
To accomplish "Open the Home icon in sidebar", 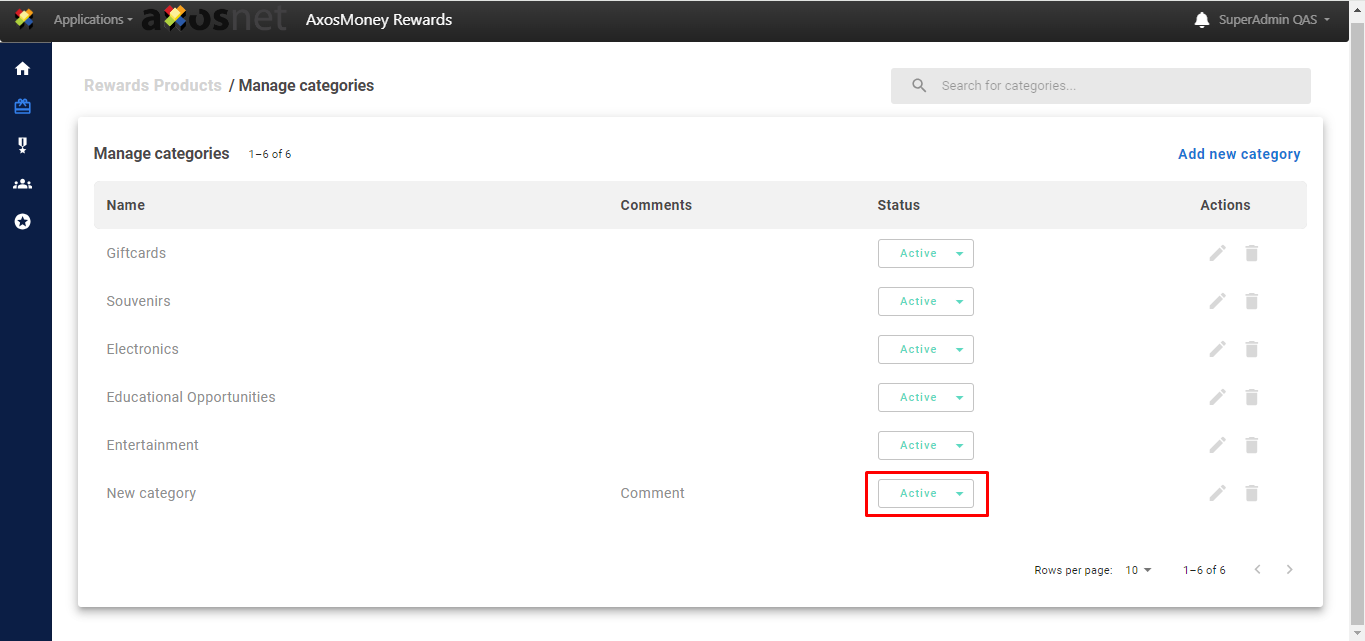I will (22, 69).
